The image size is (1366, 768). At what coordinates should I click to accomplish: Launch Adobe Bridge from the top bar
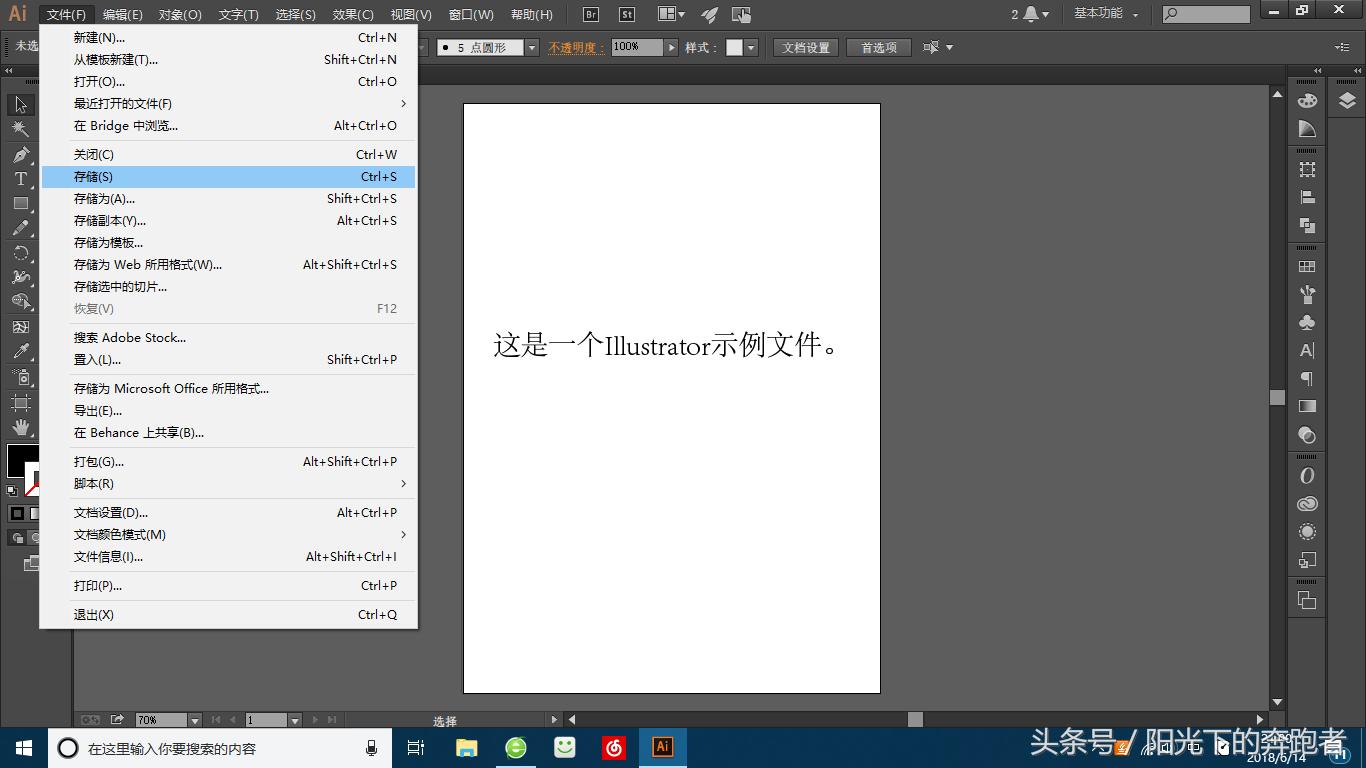tap(589, 14)
